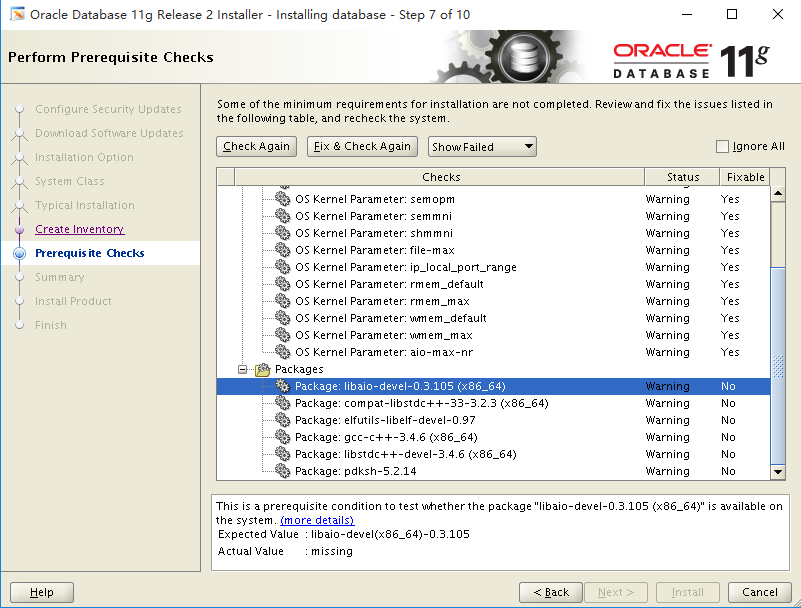Select row Package: gcc-c++-3.4.6
This screenshot has height=608, width=801.
tap(493, 437)
